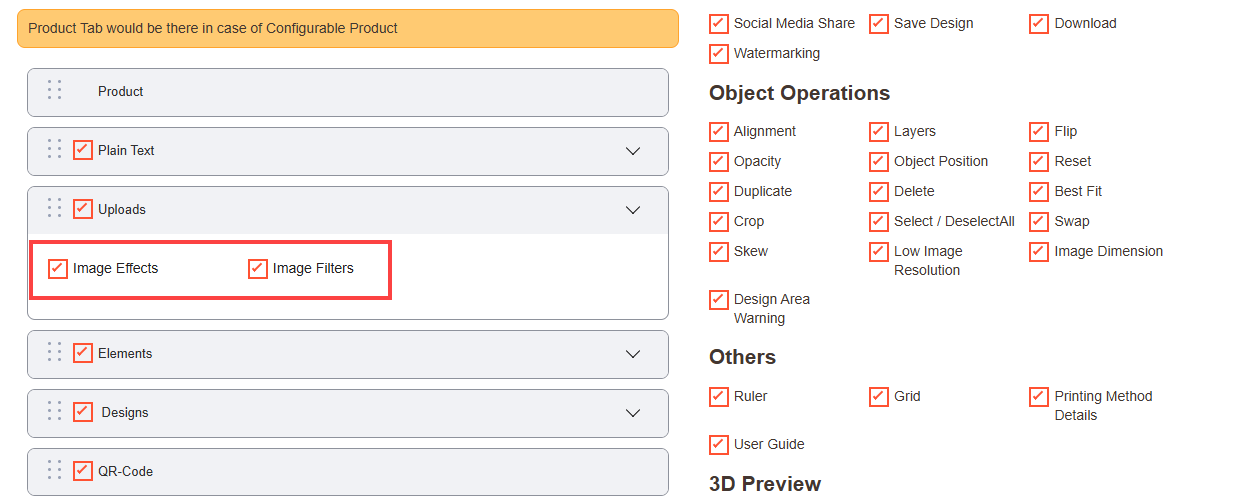Uncheck the QR-Code tab checkbox
This screenshot has height=502, width=1239.
click(83, 470)
